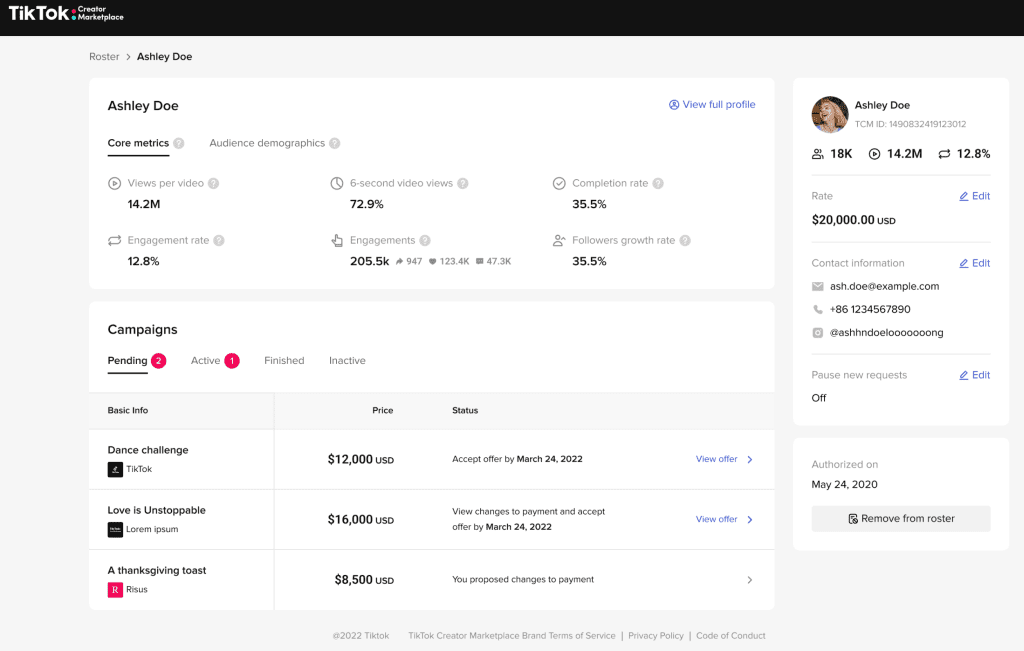Edit the Pause new requests setting
The image size is (1024, 651).
click(974, 375)
